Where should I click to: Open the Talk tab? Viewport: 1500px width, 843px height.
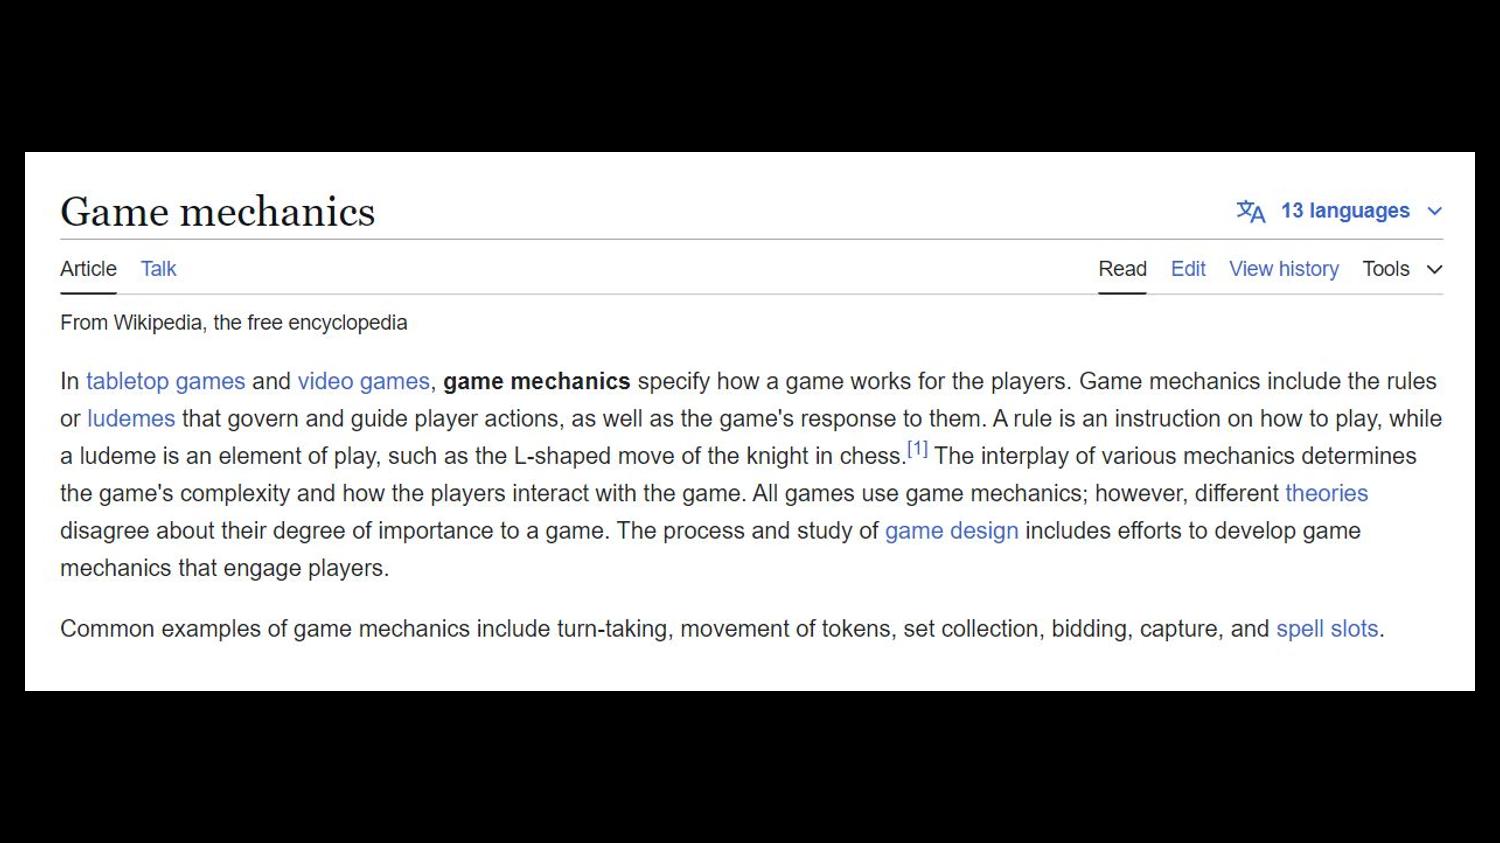pos(158,269)
